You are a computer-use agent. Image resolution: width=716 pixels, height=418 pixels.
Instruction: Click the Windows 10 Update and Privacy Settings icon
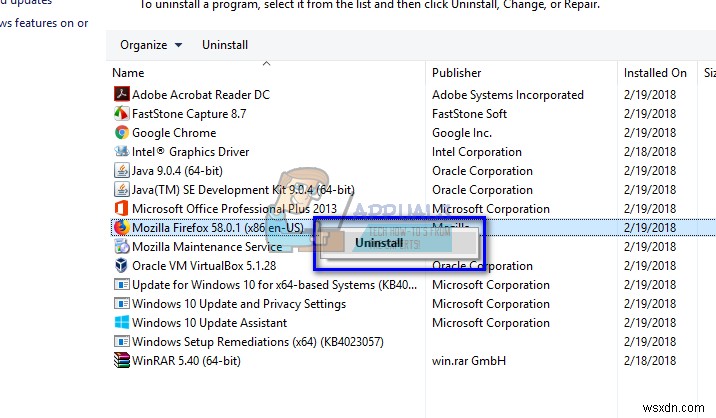click(121, 304)
